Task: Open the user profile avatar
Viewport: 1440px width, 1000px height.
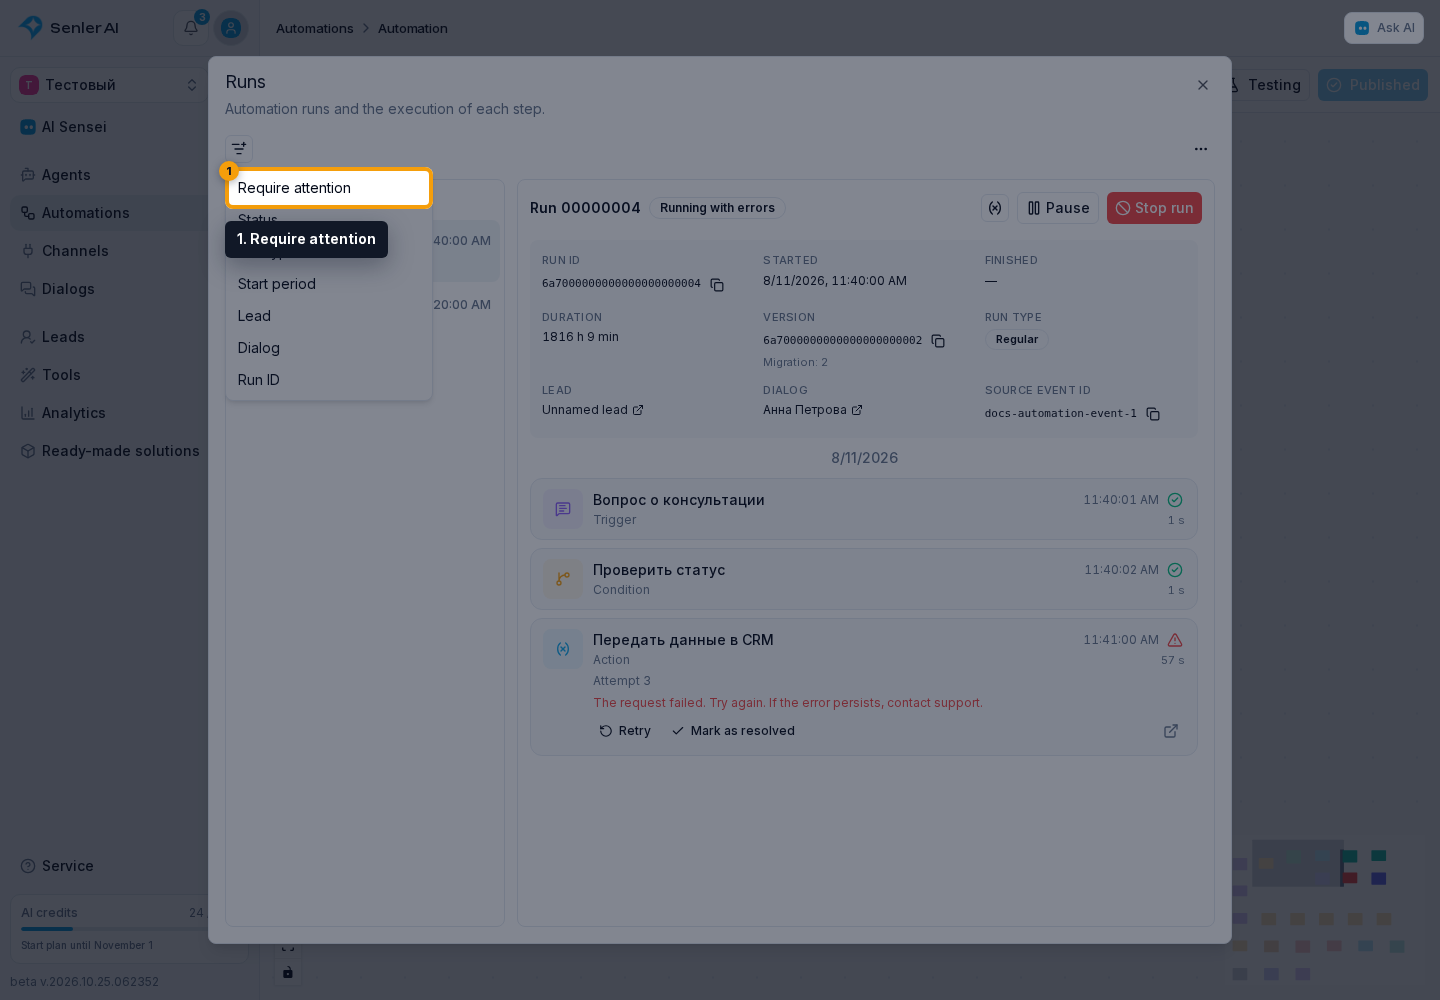Action: [231, 28]
